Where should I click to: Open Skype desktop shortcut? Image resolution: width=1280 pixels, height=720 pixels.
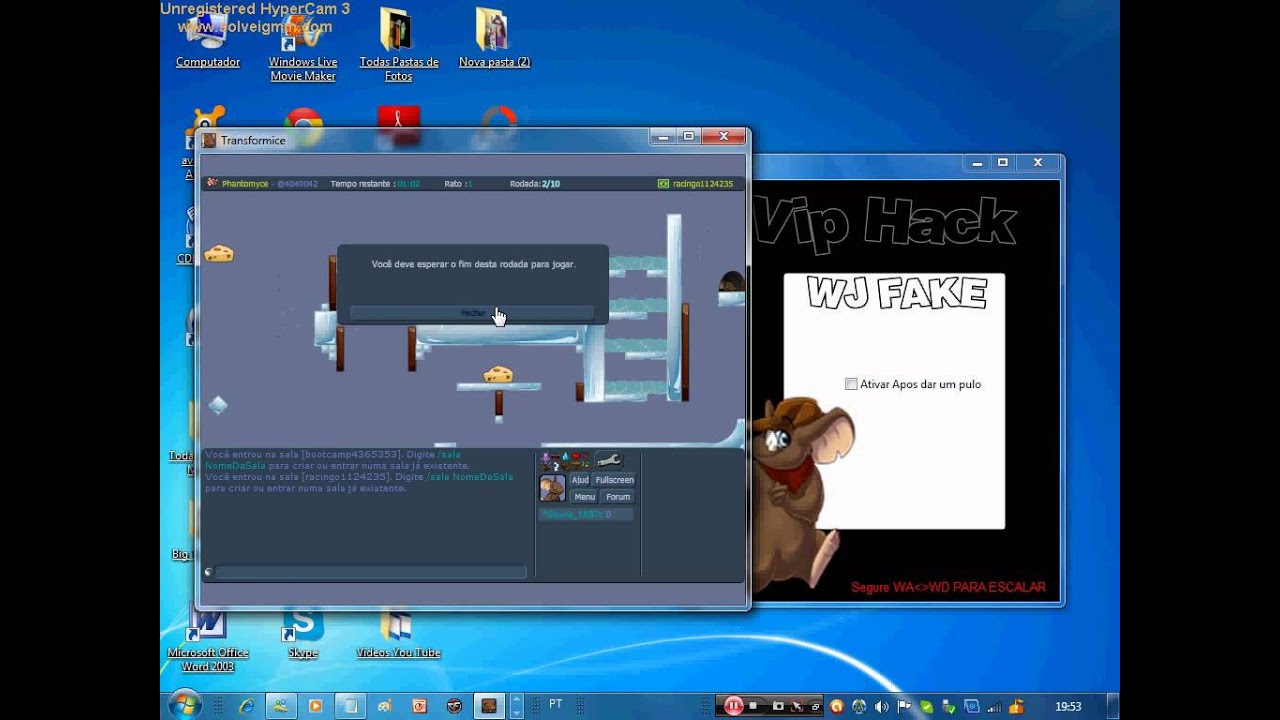[x=303, y=634]
